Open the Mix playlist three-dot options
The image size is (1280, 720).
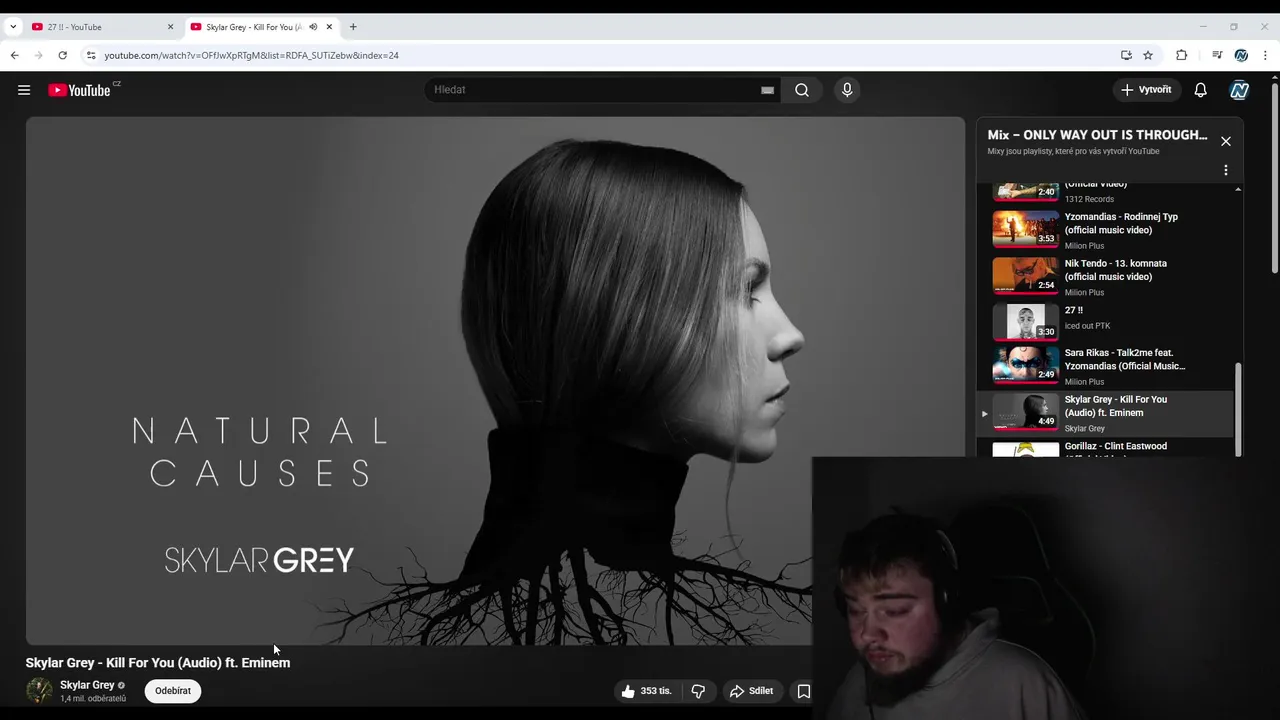(1226, 170)
